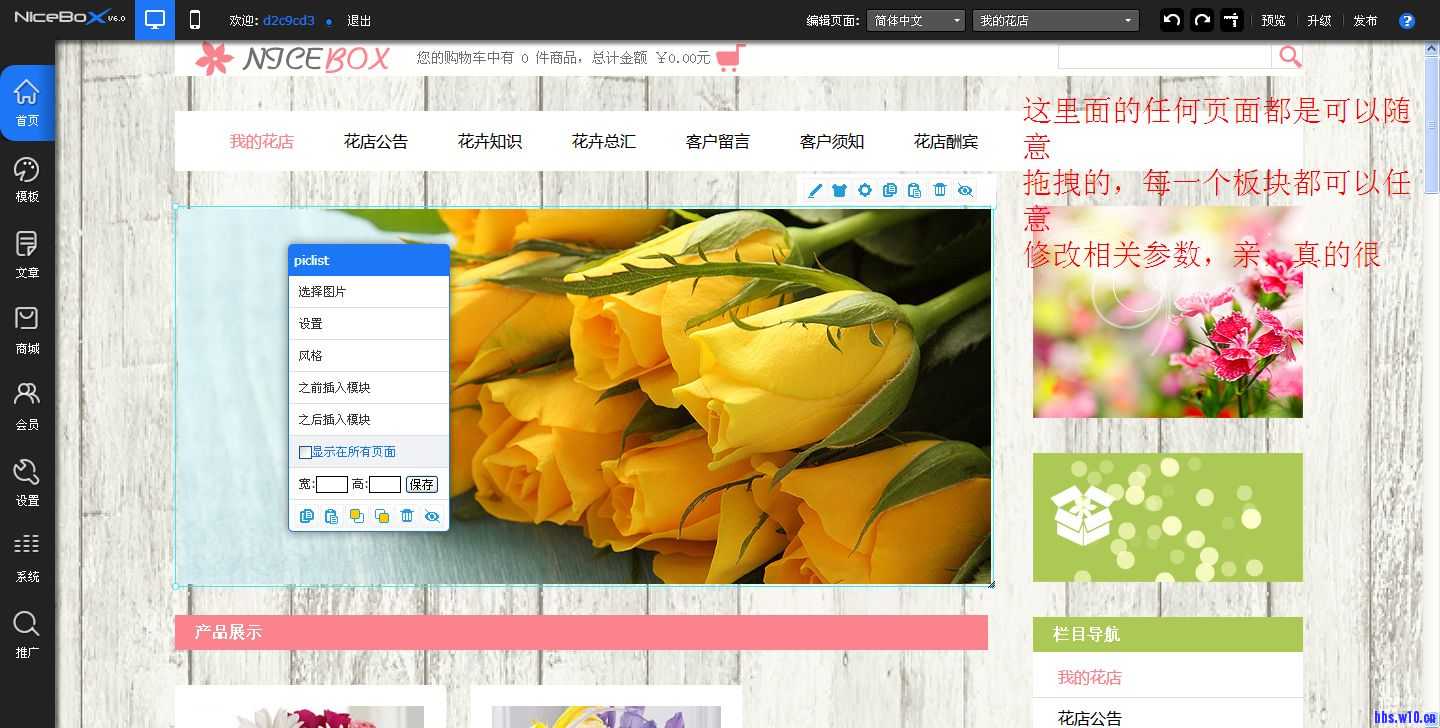Click the 发布 publish link
1440x728 pixels.
(1365, 21)
